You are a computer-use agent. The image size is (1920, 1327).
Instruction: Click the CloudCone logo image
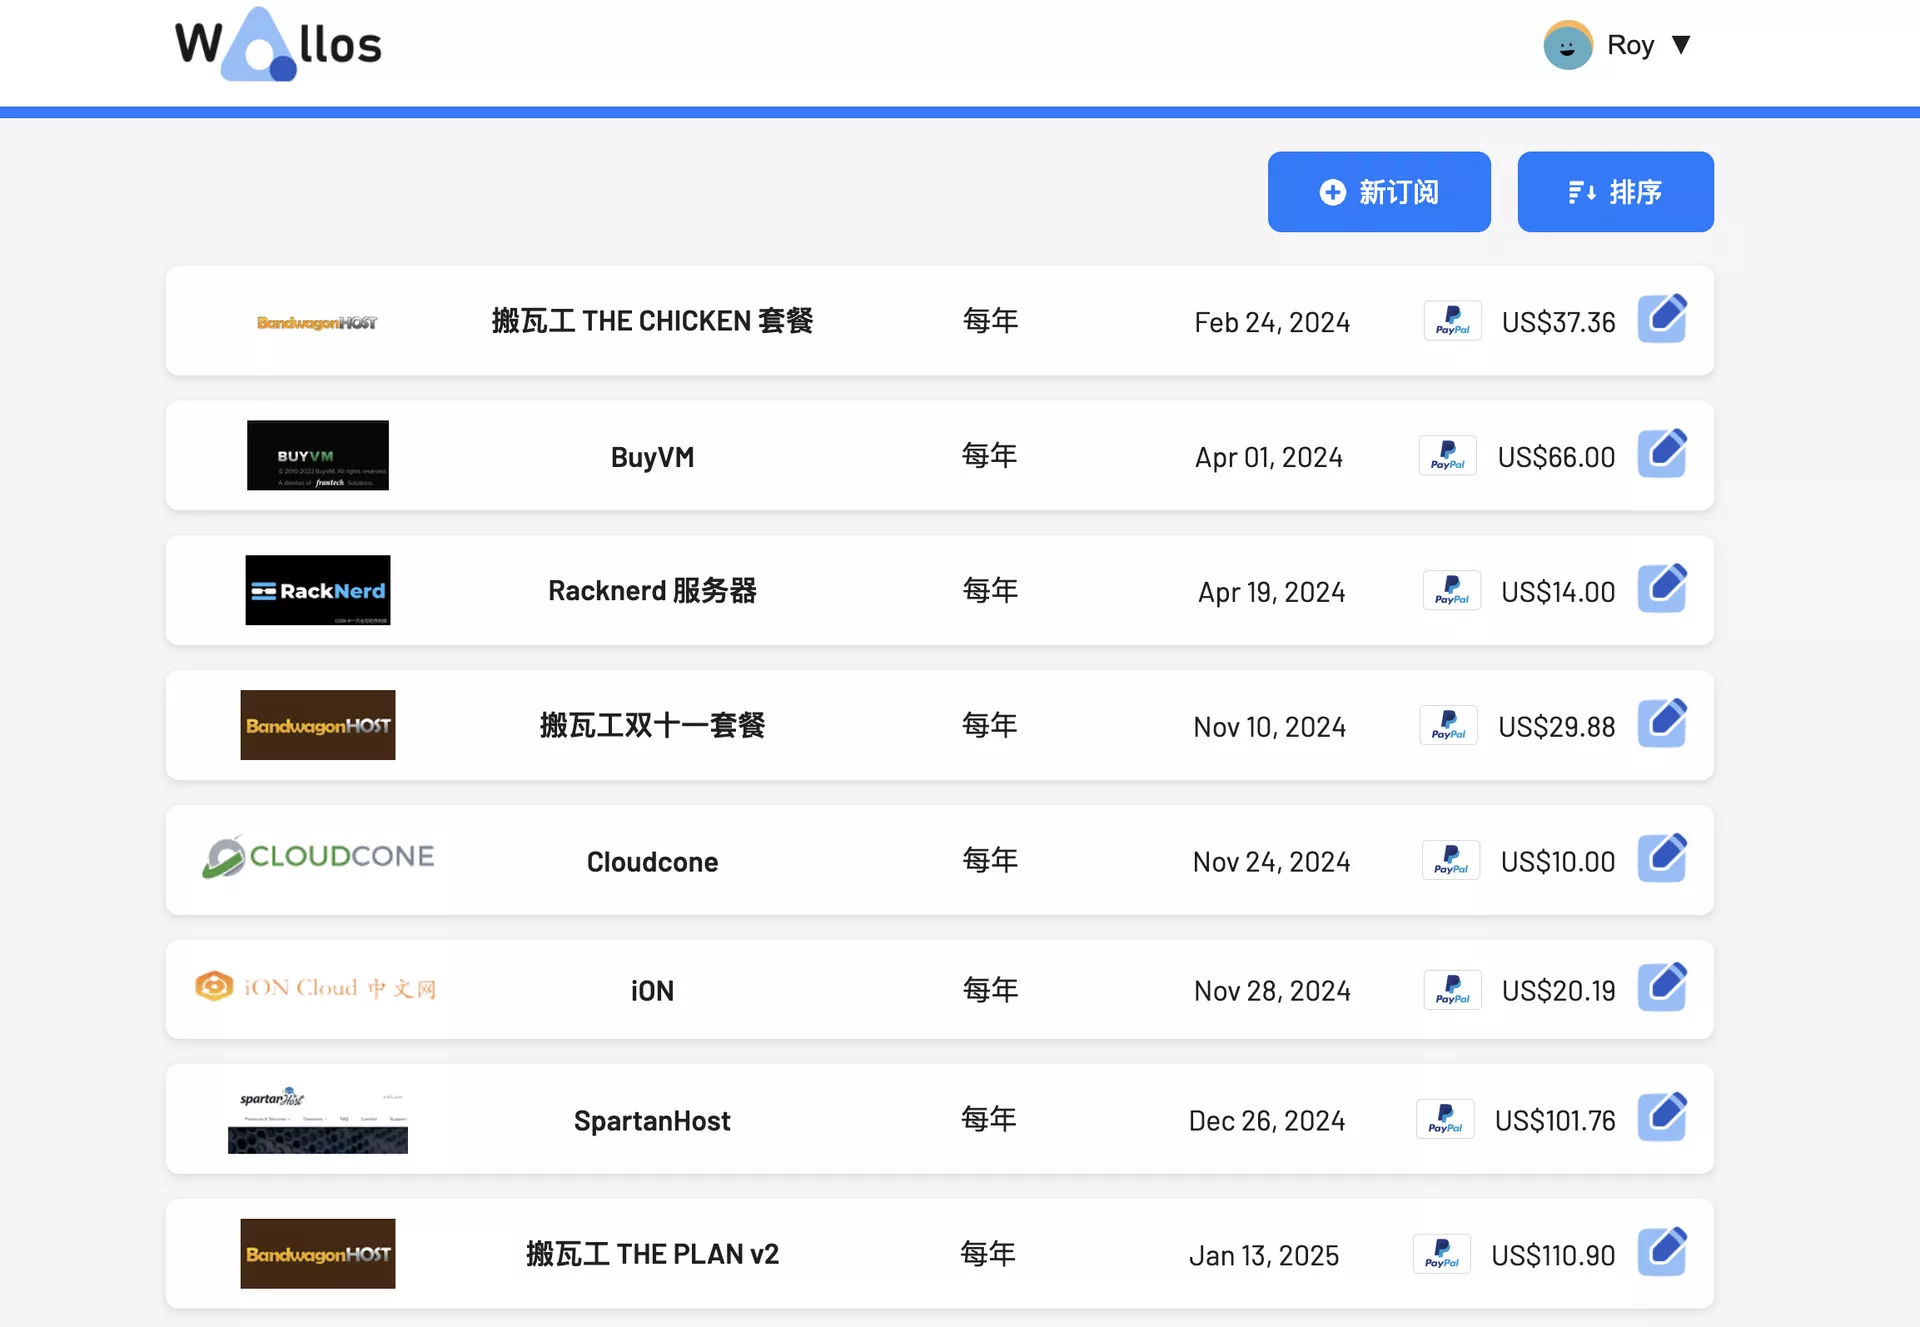(x=318, y=857)
